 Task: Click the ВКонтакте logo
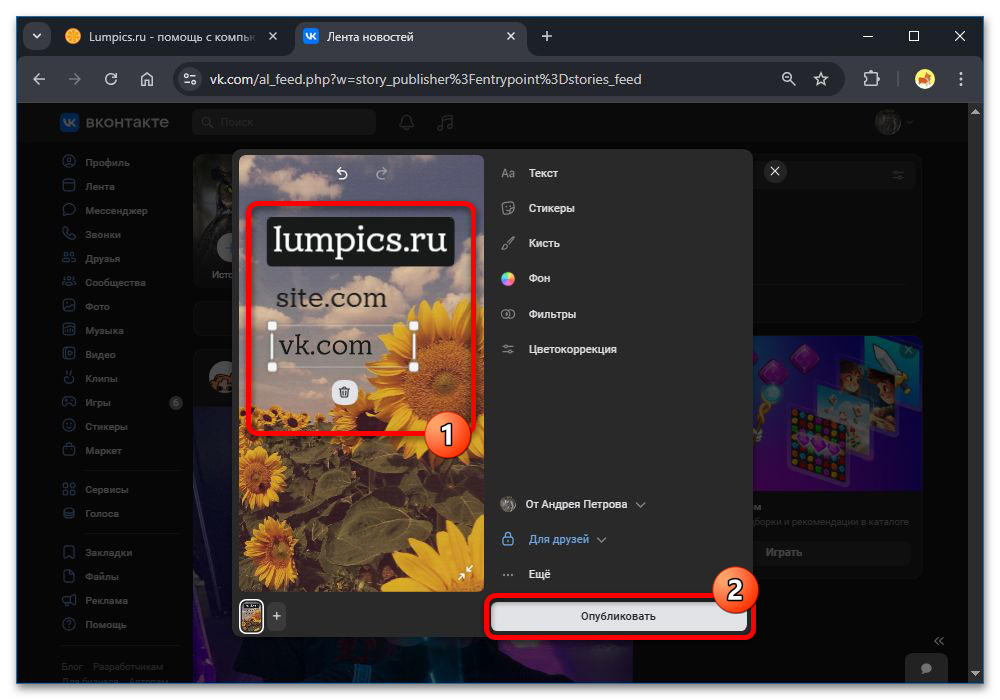[x=115, y=122]
